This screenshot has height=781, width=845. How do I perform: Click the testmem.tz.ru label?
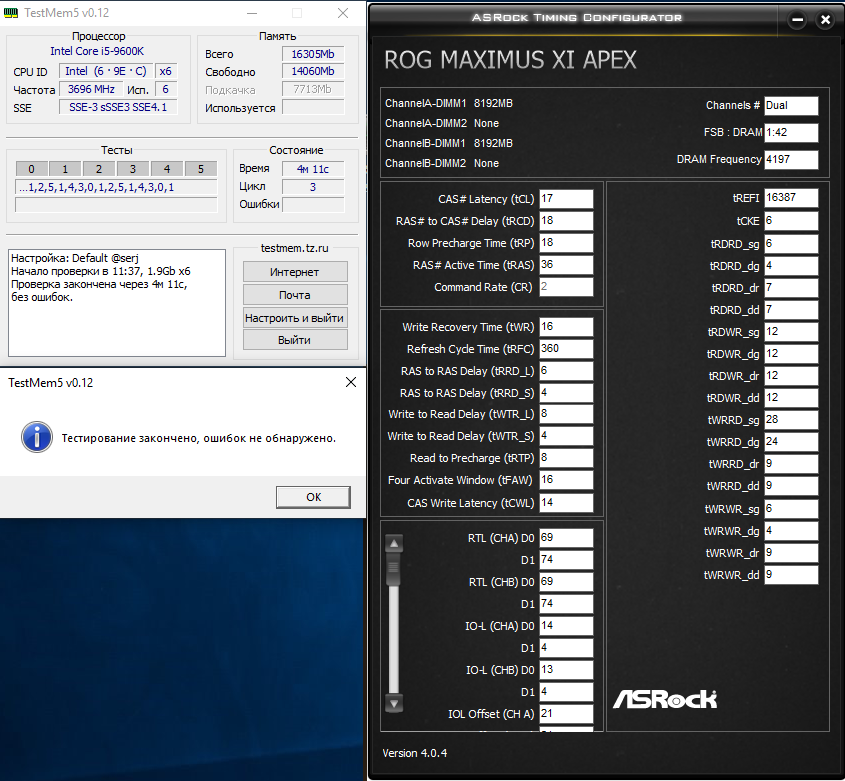tap(295, 248)
